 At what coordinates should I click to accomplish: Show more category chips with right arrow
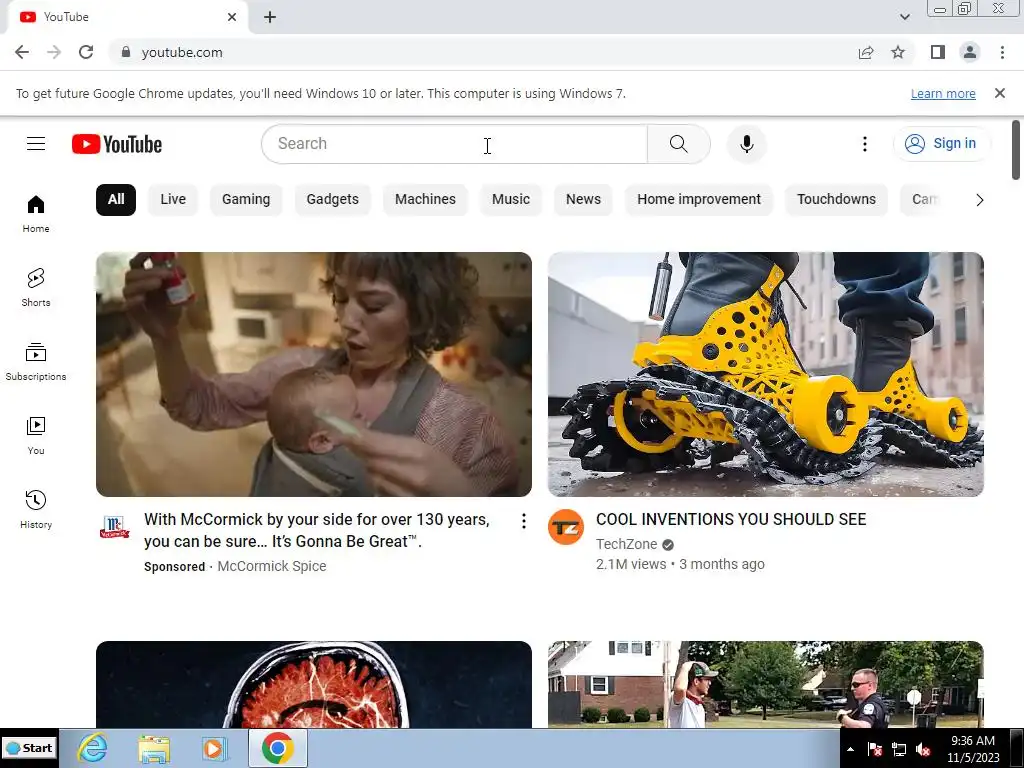click(979, 200)
